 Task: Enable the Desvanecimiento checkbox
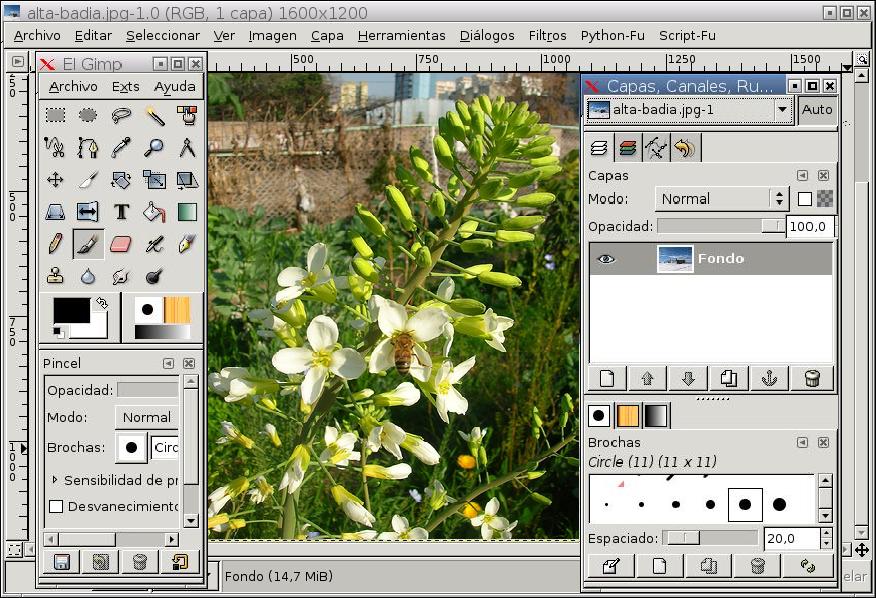pyautogui.click(x=56, y=506)
